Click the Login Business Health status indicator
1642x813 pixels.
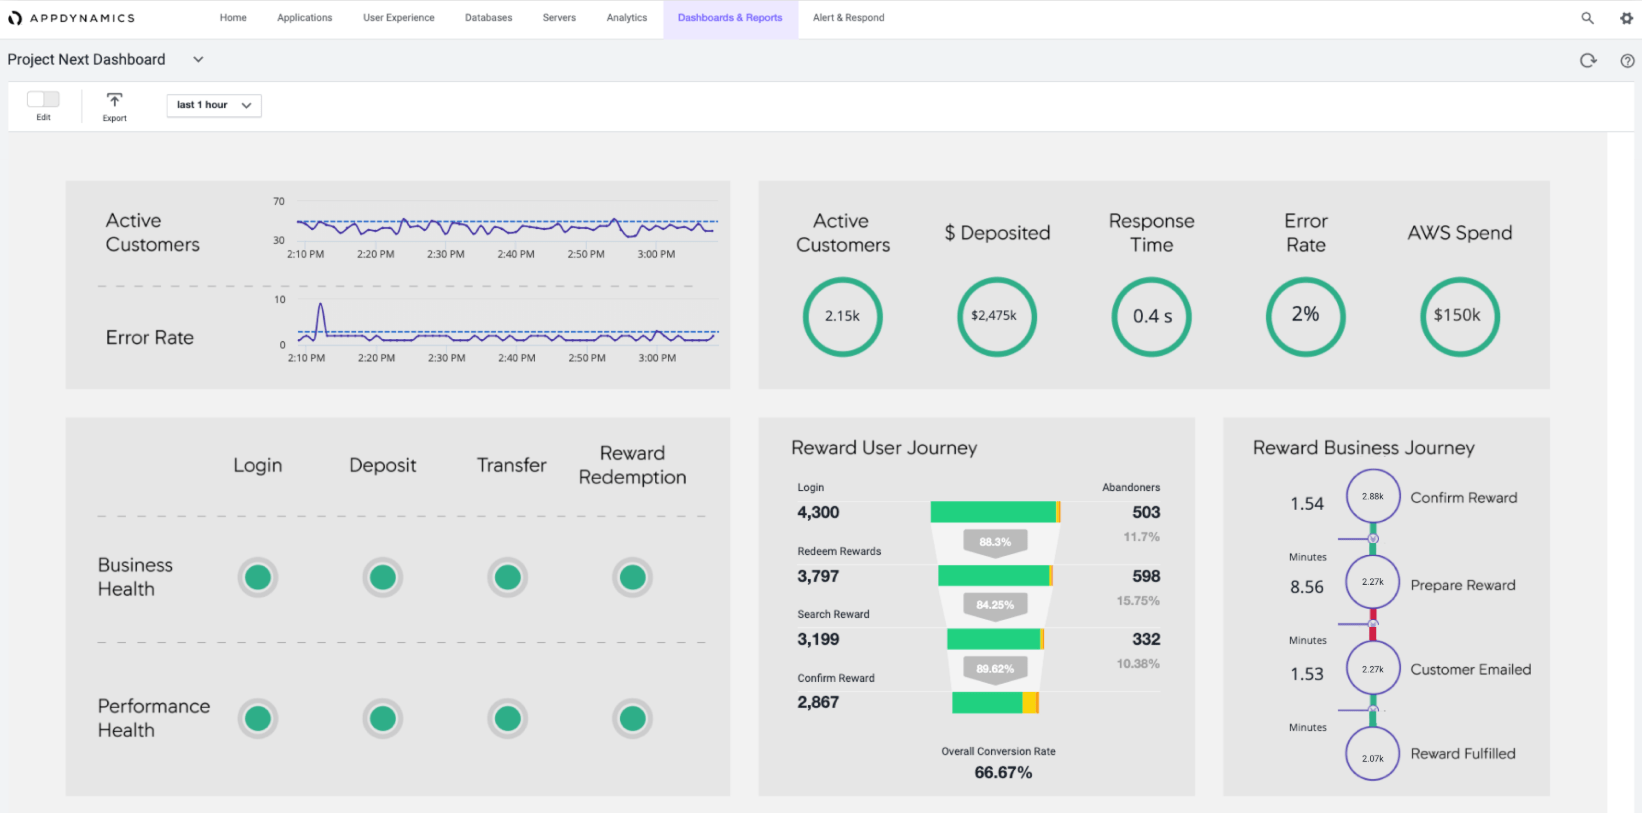click(x=258, y=577)
